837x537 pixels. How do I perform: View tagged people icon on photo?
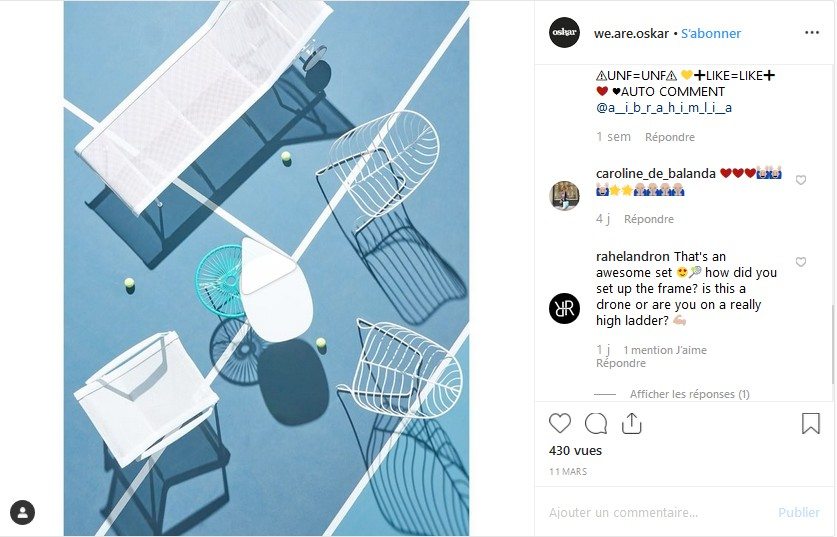(22, 512)
